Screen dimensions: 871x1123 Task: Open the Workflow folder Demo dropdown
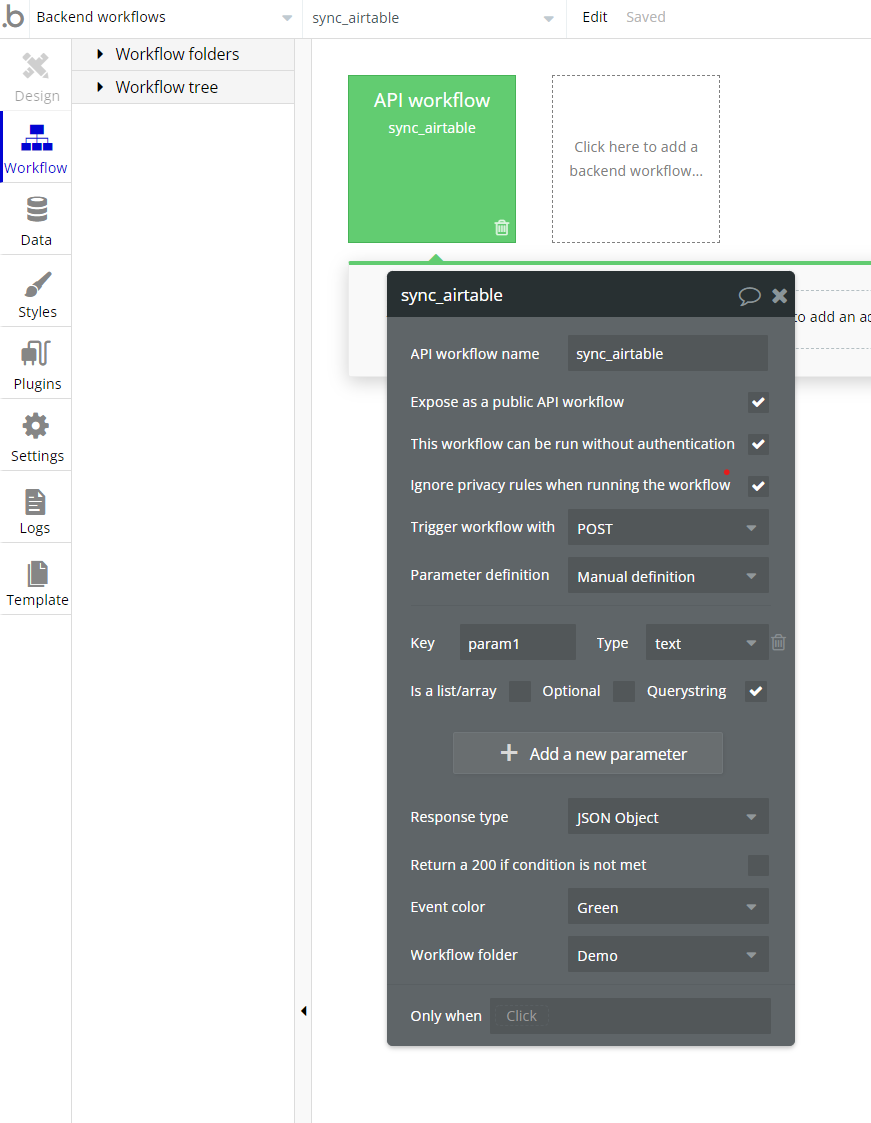(668, 955)
